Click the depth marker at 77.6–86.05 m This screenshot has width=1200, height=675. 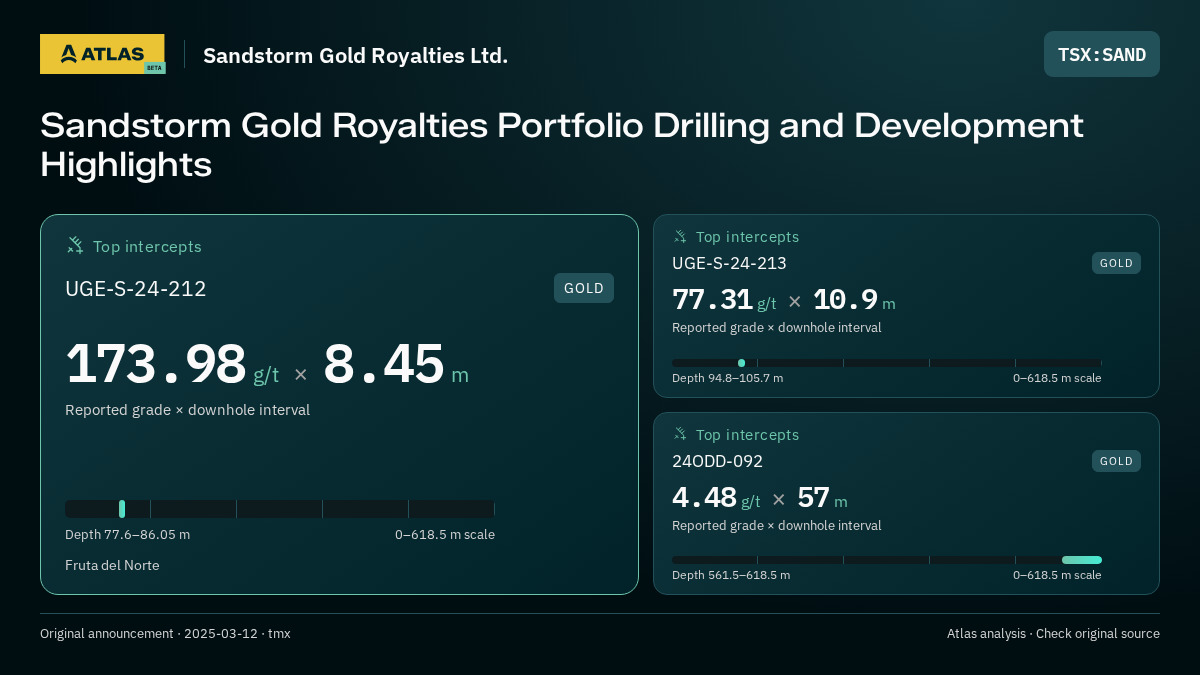click(122, 509)
